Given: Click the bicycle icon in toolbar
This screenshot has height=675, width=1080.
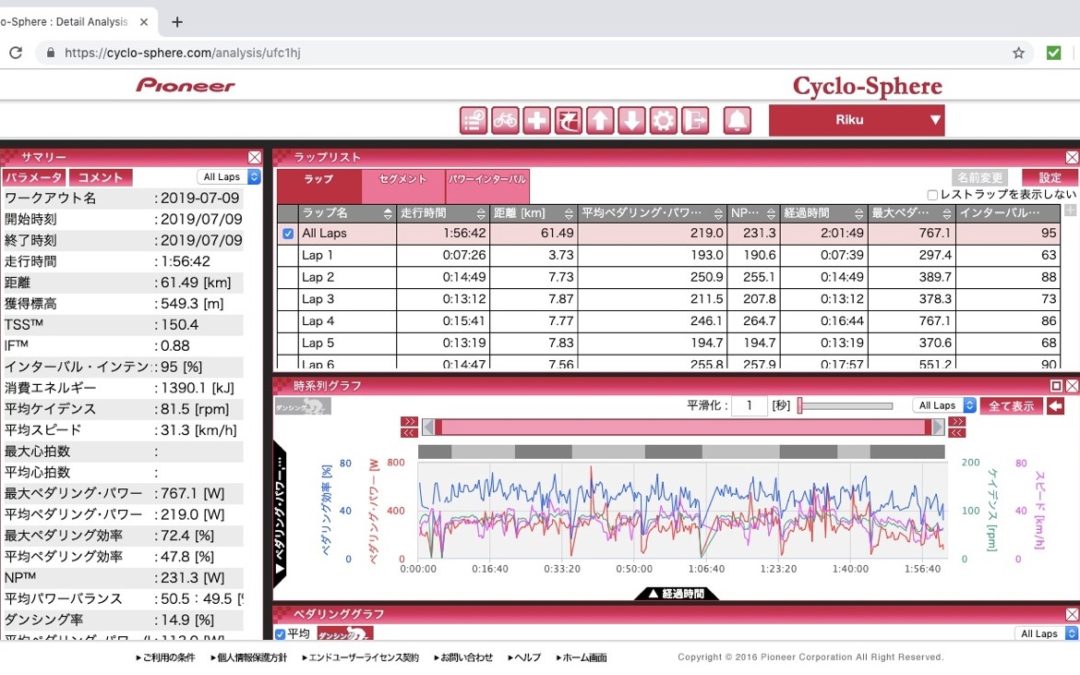Looking at the screenshot, I should (505, 121).
